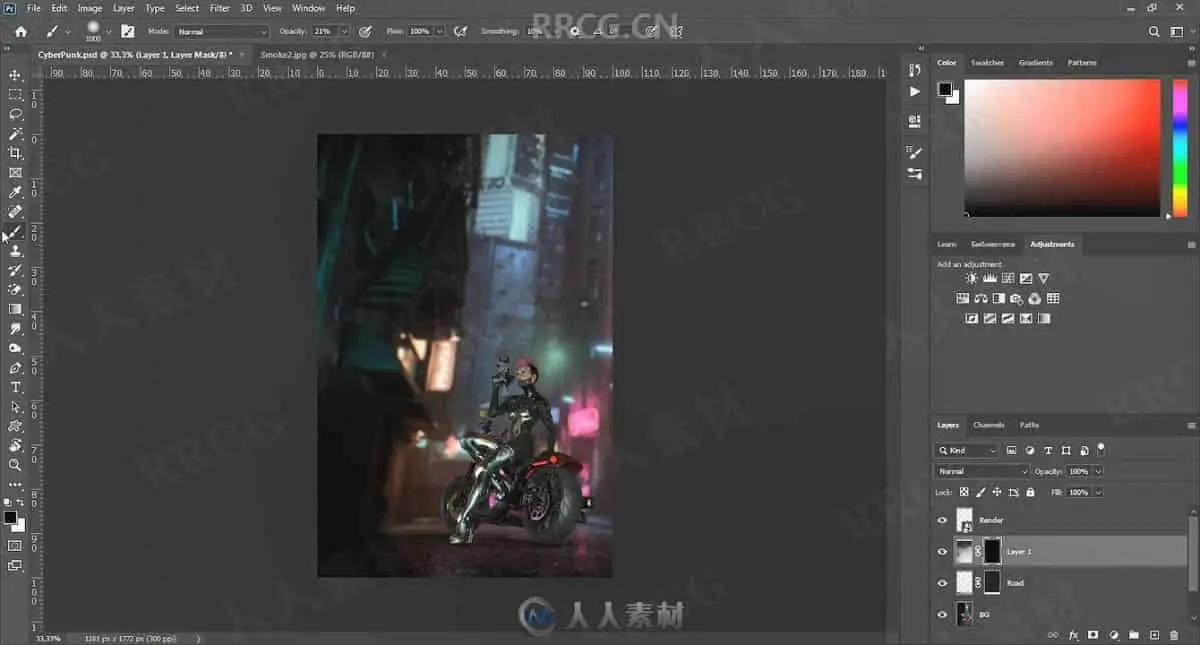Screen dimensions: 1200x645
Task: Add a Curves adjustment
Action: tap(1007, 279)
